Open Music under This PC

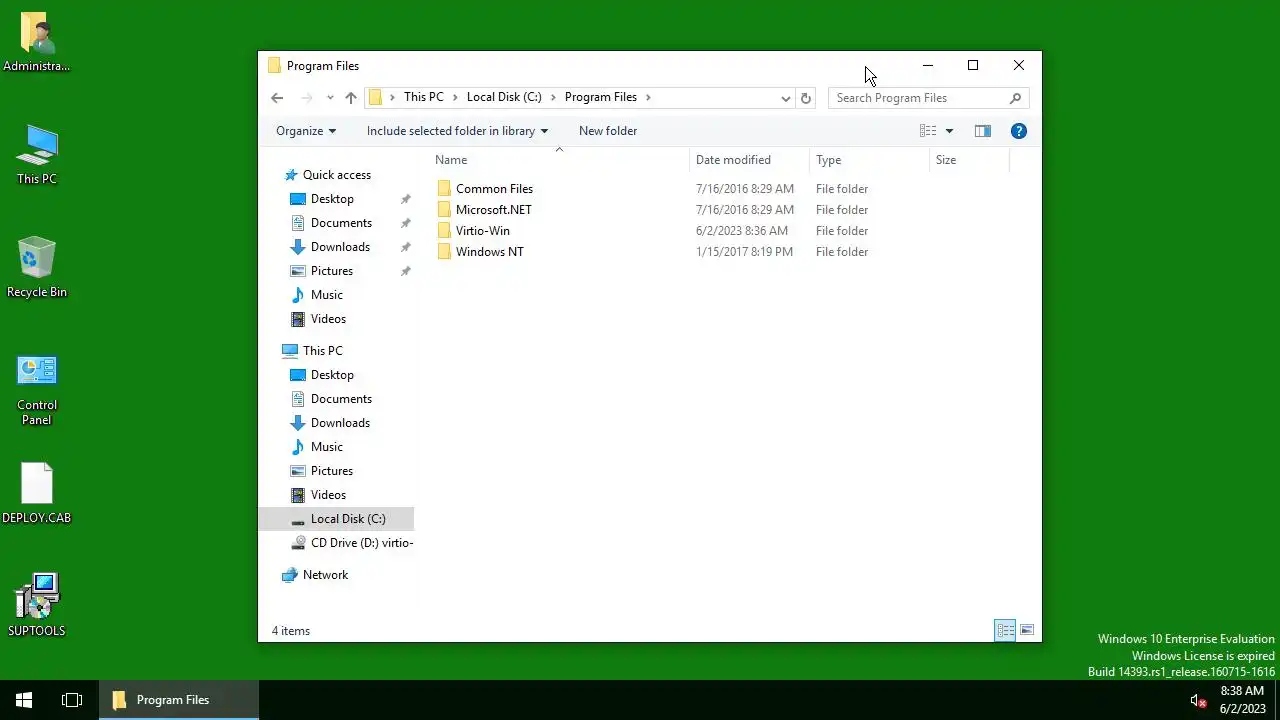327,447
